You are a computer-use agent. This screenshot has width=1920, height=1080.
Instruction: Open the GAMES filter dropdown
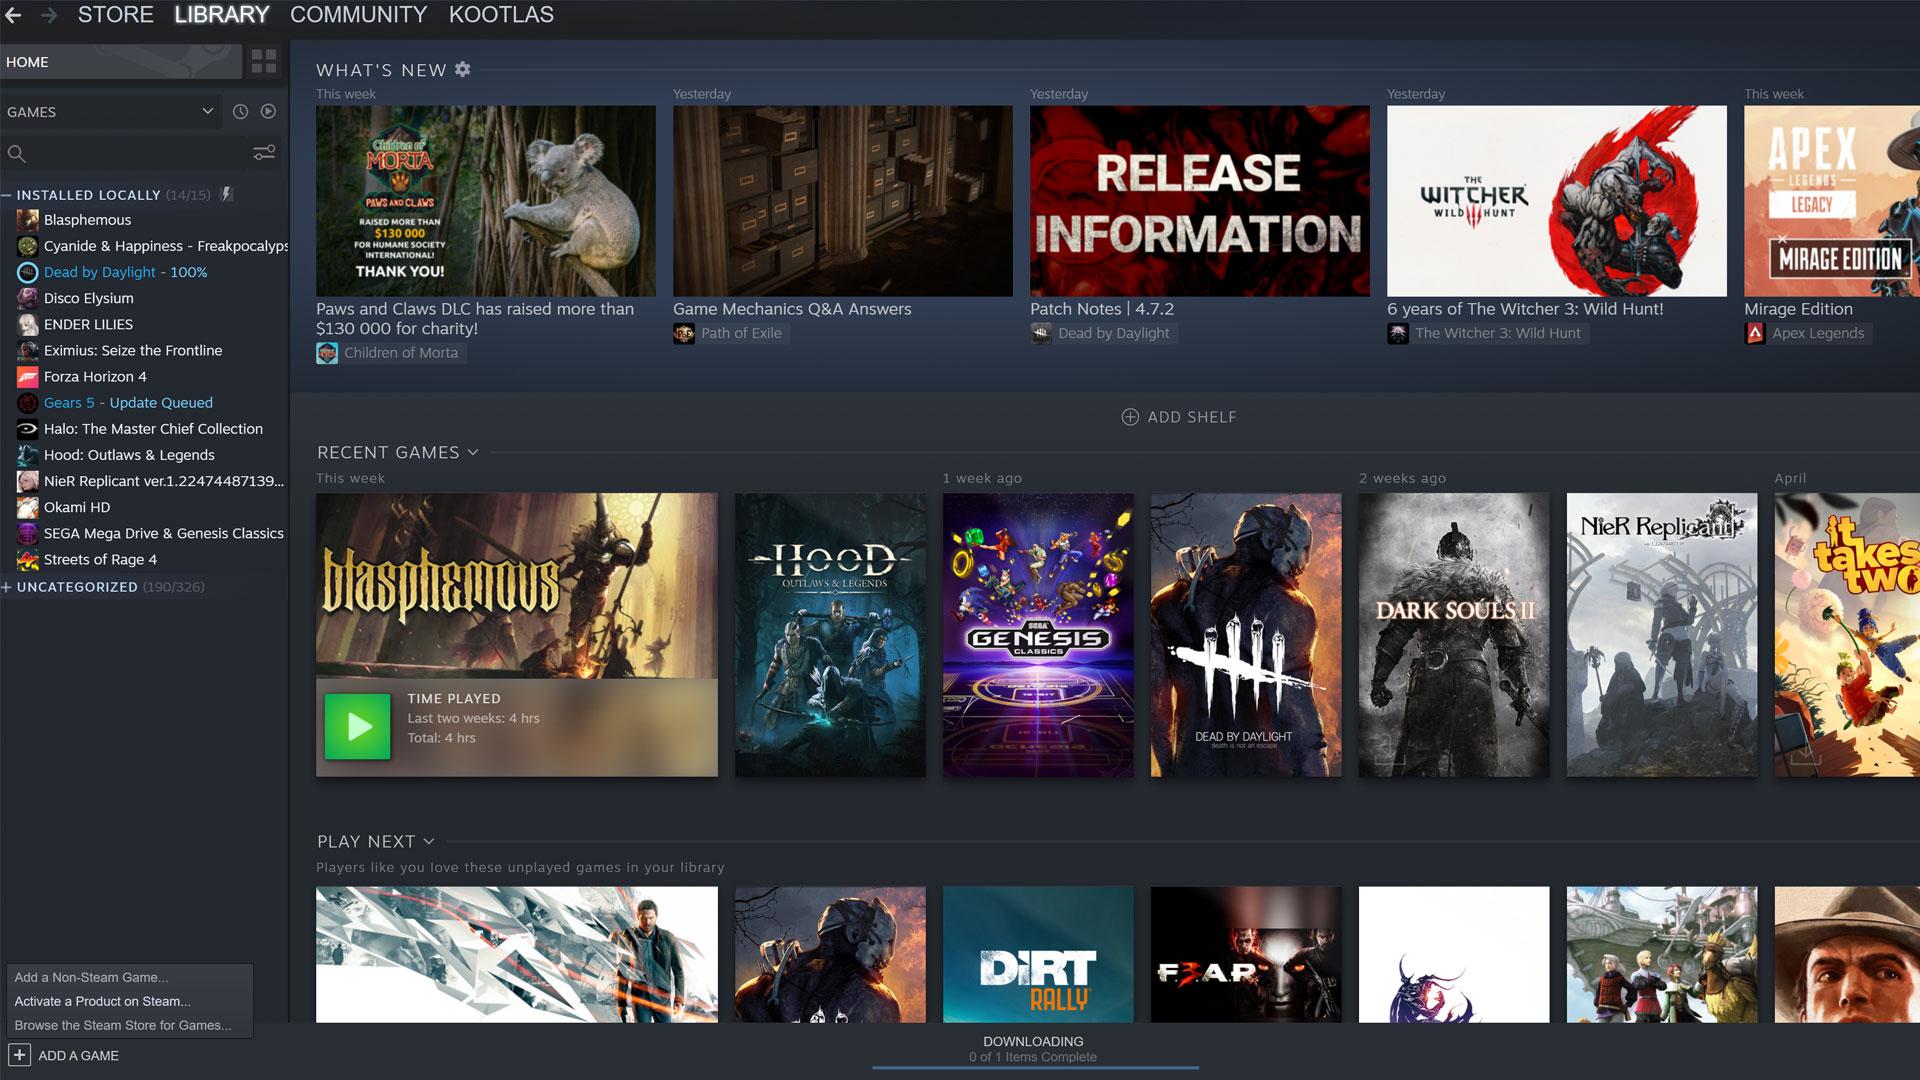click(110, 112)
